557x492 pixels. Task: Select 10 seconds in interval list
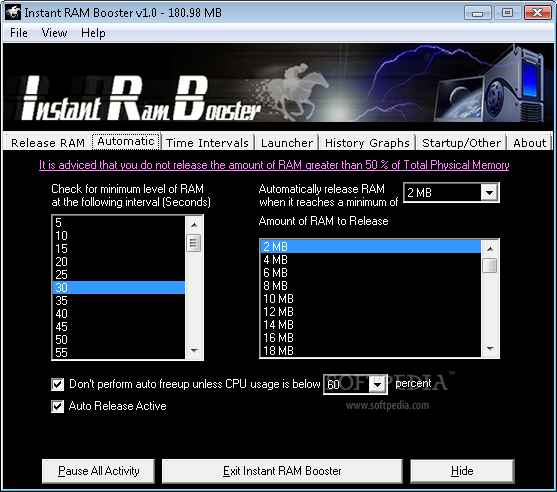[119, 236]
